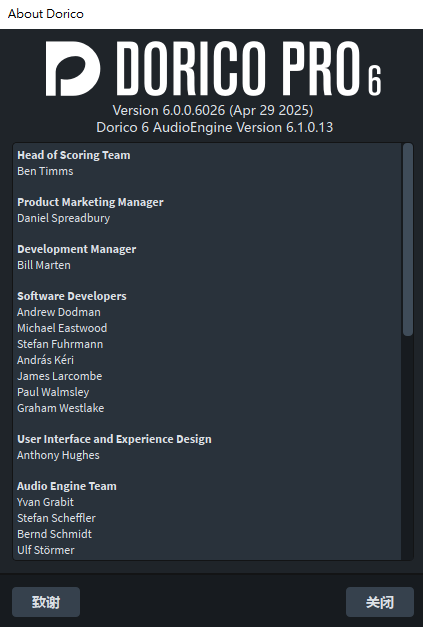The width and height of the screenshot is (423, 627).
Task: Click the name 'Paul Walmsley'
Action: 53,392
